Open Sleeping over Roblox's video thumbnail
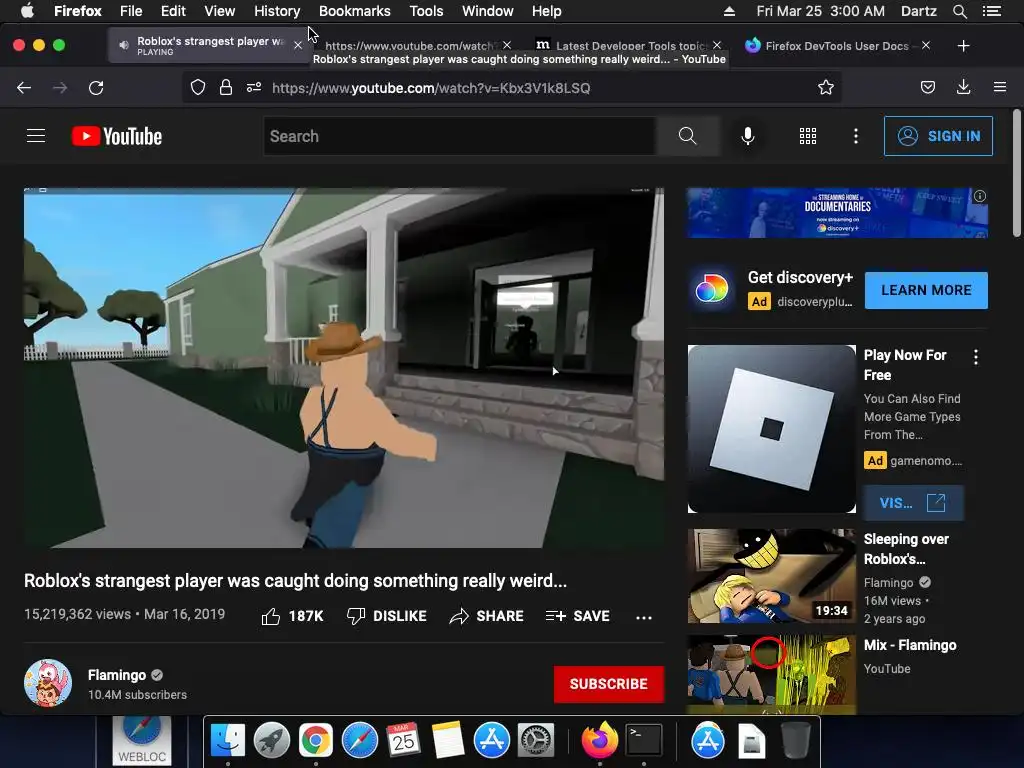 (x=771, y=576)
